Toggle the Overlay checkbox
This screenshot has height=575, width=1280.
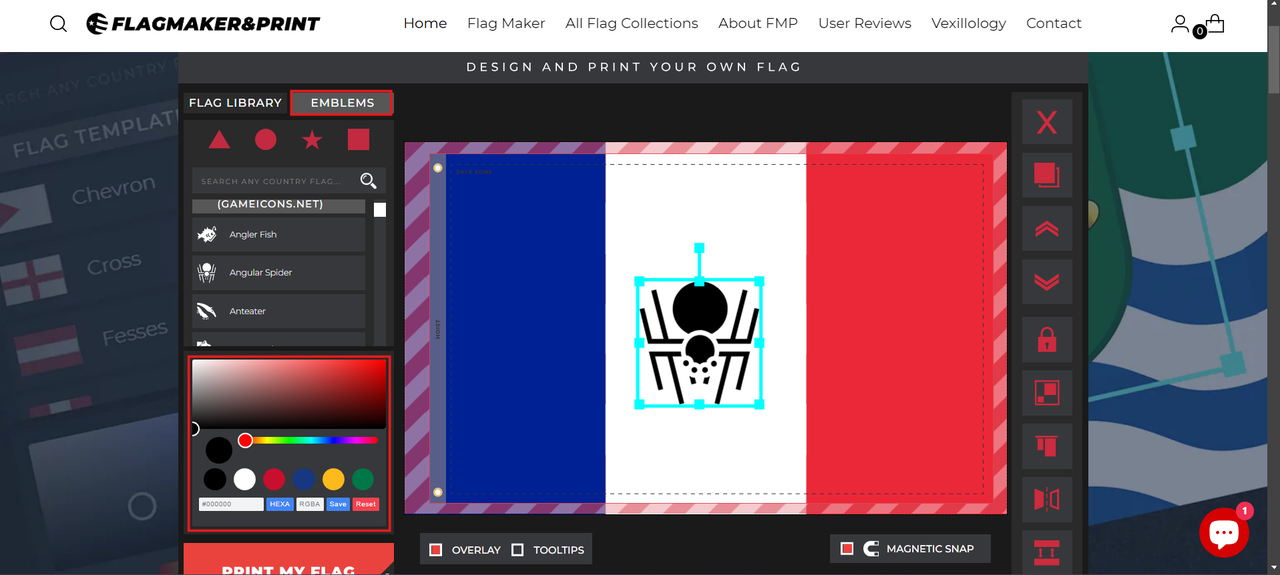coord(436,550)
